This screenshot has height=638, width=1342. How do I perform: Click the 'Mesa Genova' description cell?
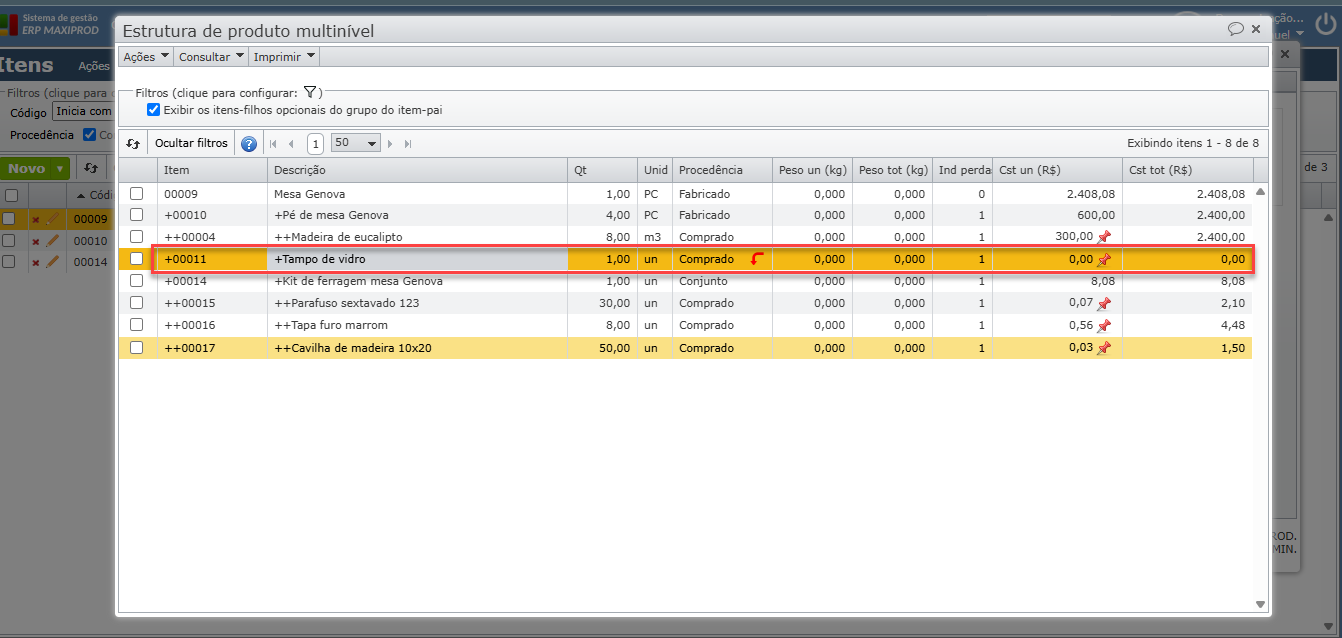pyautogui.click(x=417, y=194)
